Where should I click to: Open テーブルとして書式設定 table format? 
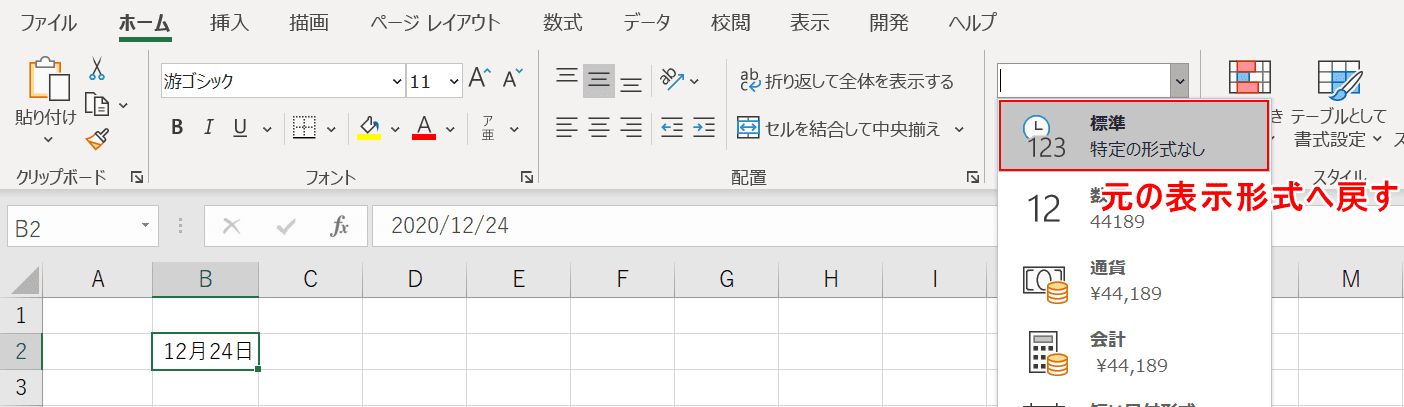click(x=1338, y=102)
